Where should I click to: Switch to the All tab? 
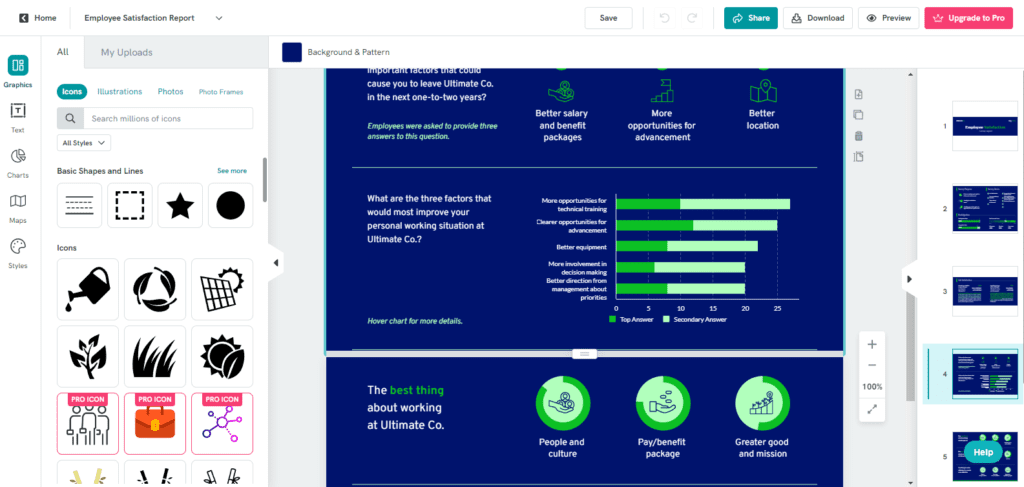pyautogui.click(x=63, y=52)
